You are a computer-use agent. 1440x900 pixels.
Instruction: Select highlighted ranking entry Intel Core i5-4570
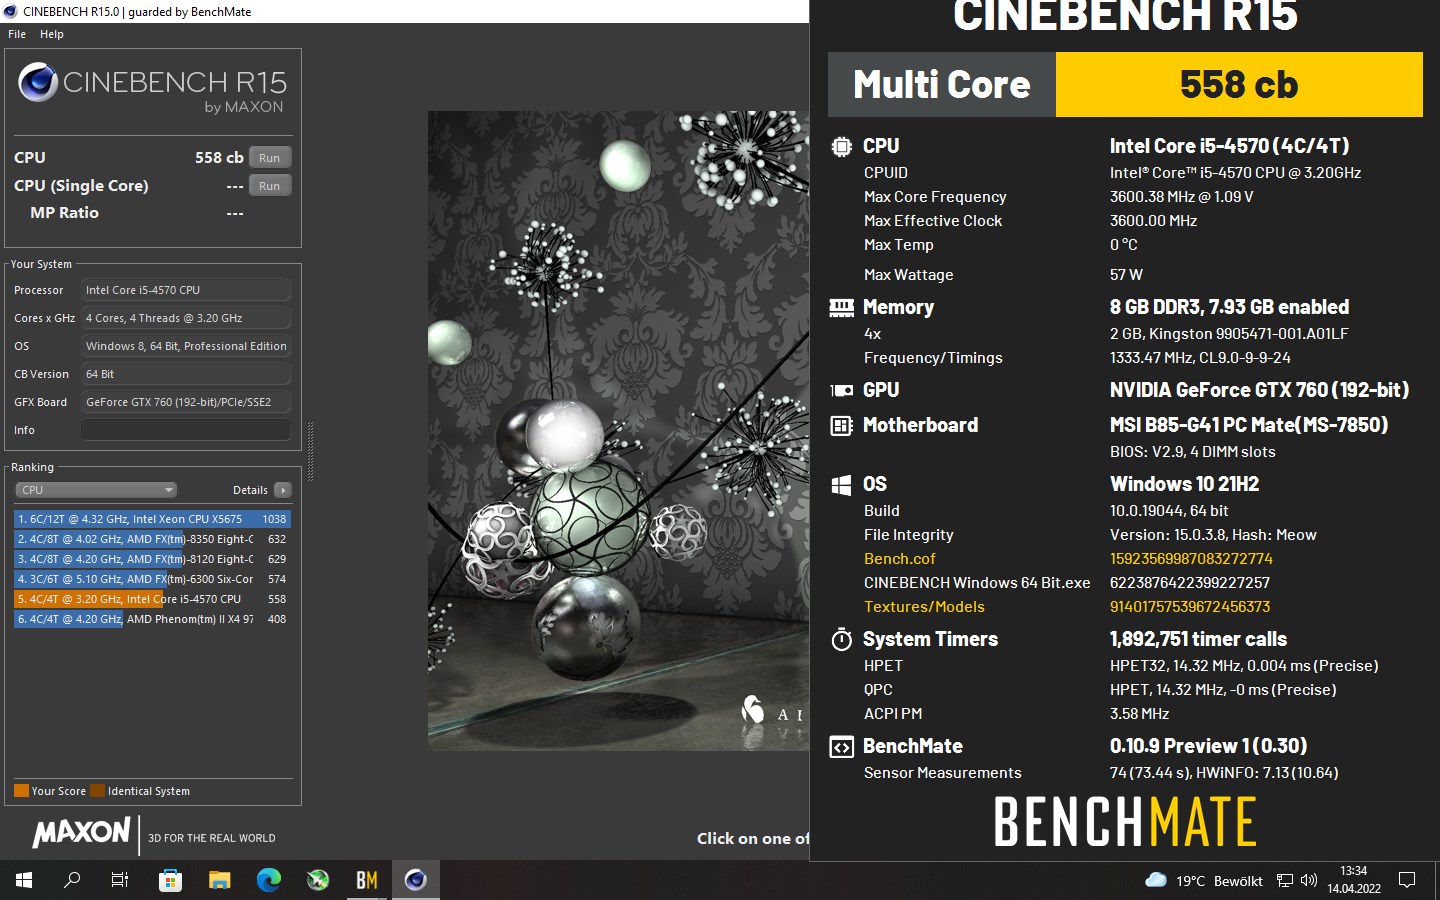coord(152,599)
